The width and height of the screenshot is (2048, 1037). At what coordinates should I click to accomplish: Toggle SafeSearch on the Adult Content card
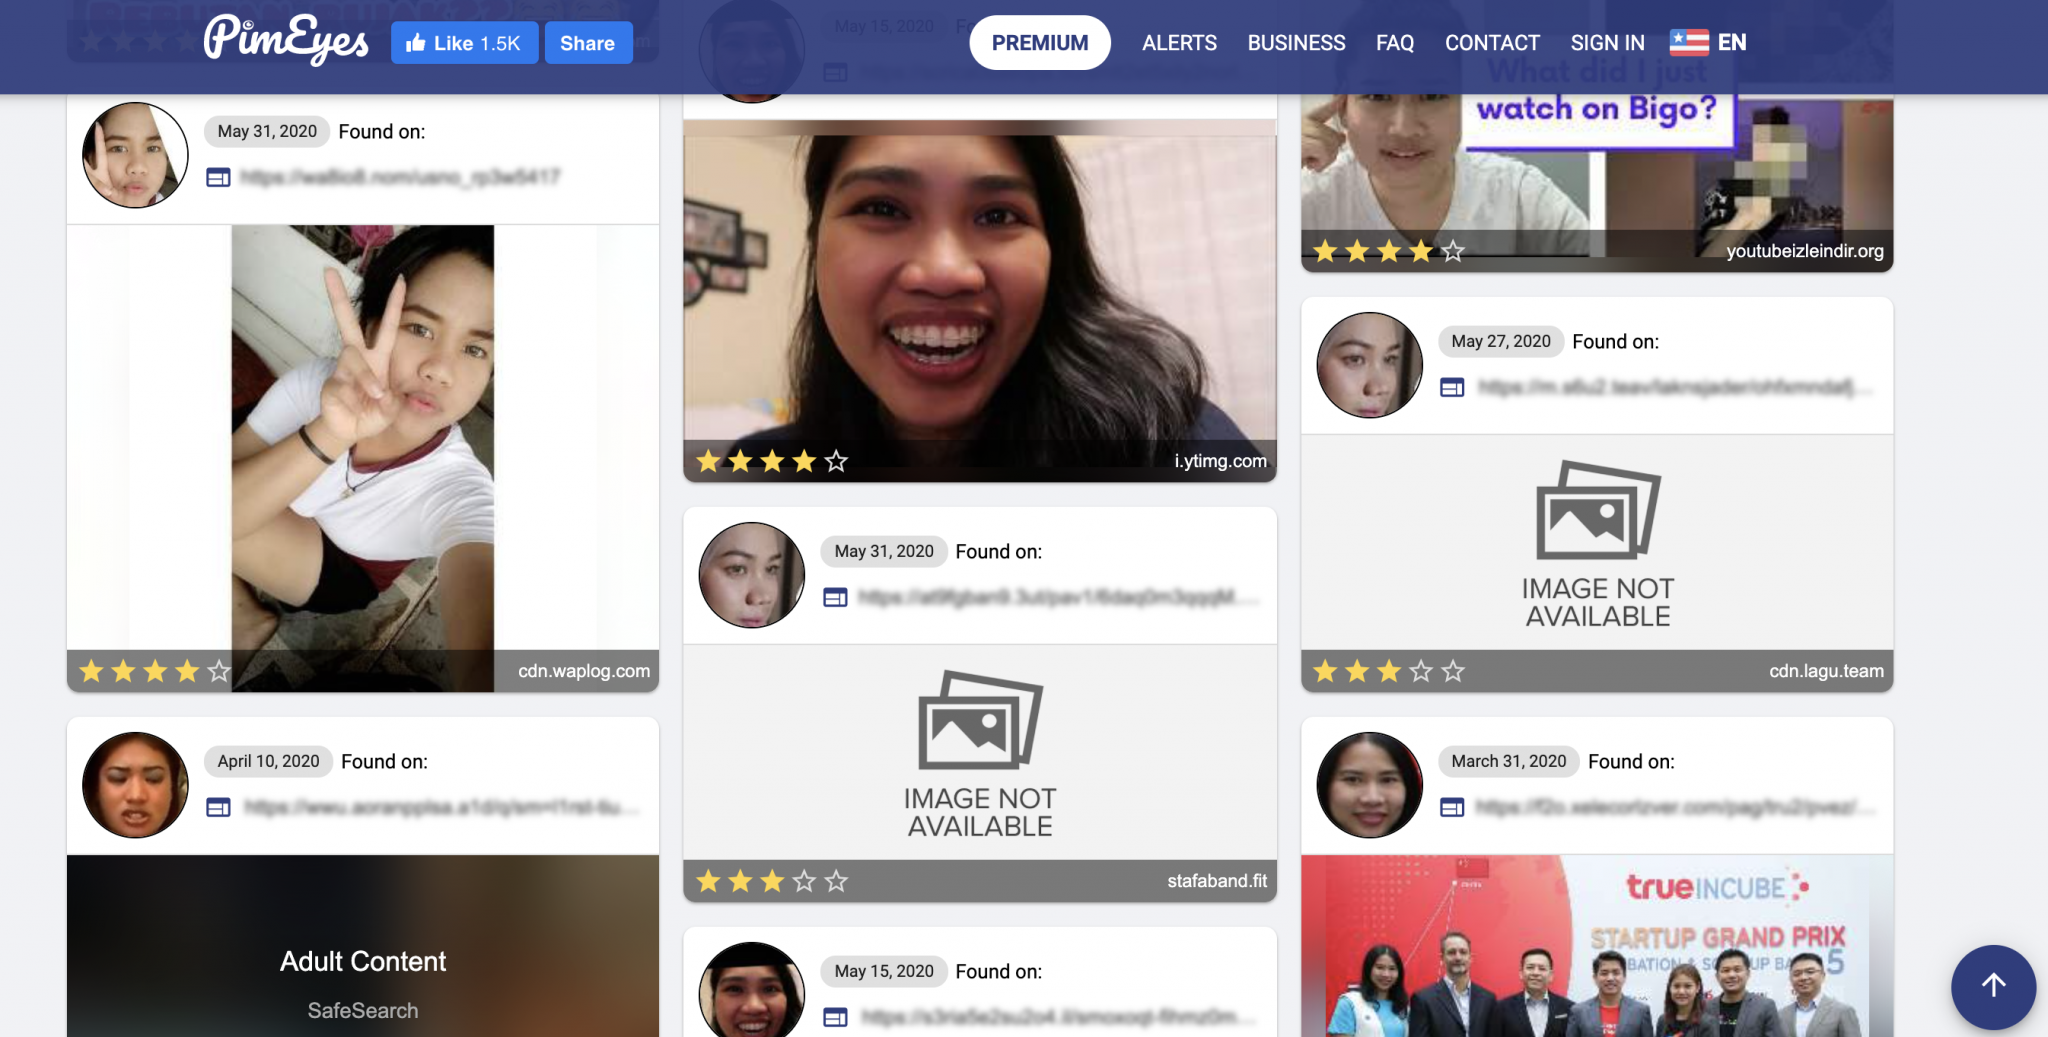[x=363, y=1010]
